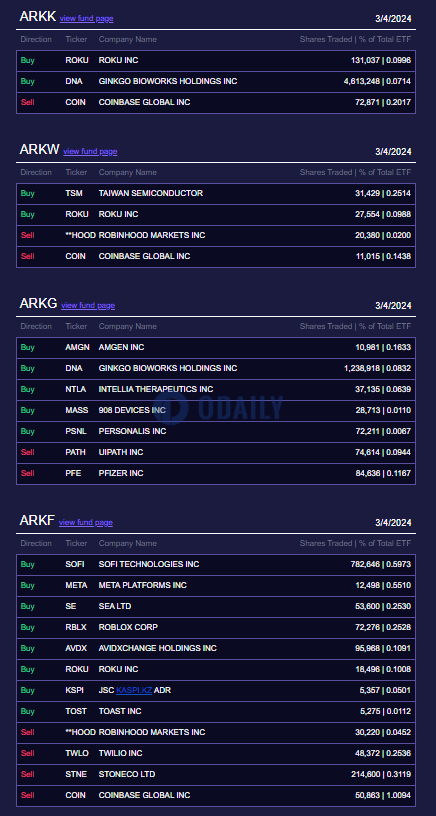This screenshot has width=436, height=816.
Task: Open the ARKG view fund page link
Action: (88, 305)
